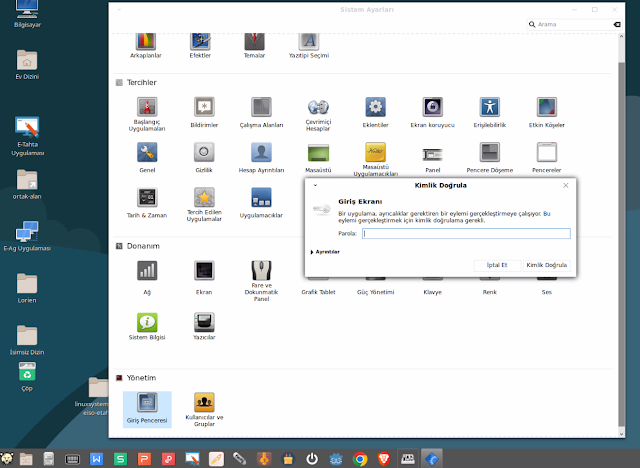
Task: Click the Parola password field
Action: coord(466,233)
